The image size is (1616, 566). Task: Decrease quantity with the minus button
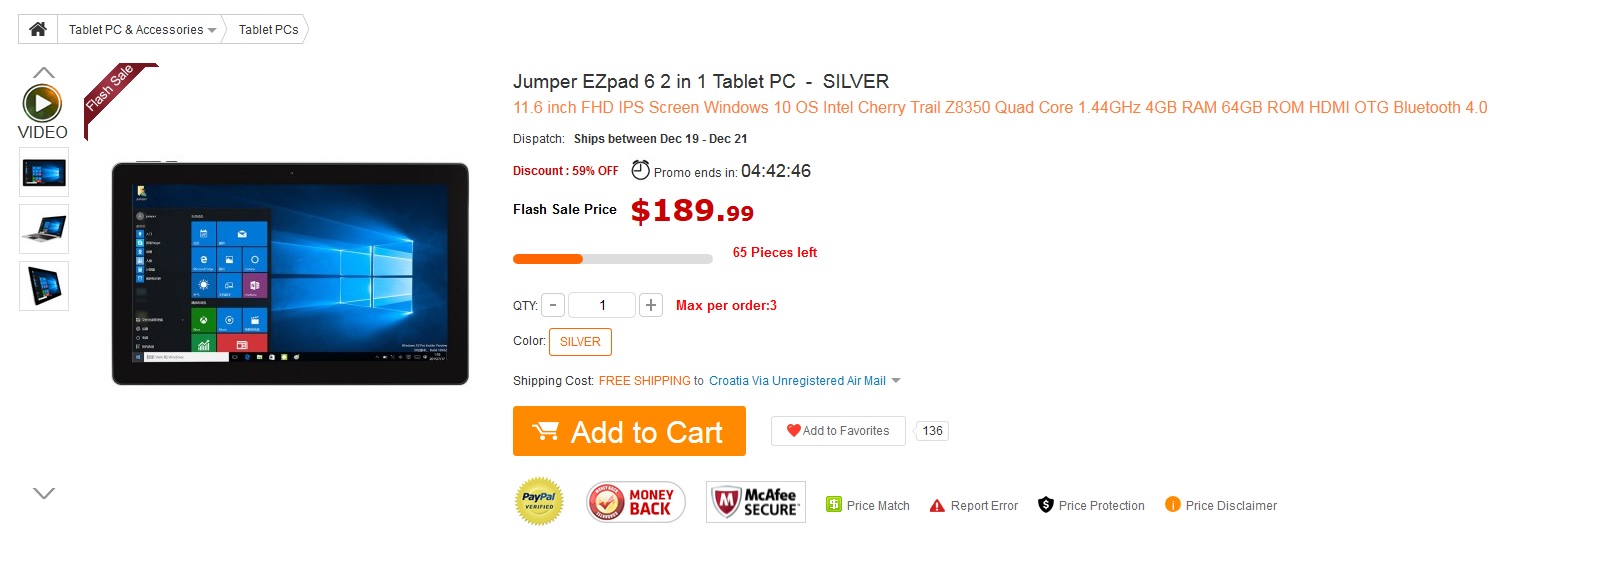click(x=553, y=305)
